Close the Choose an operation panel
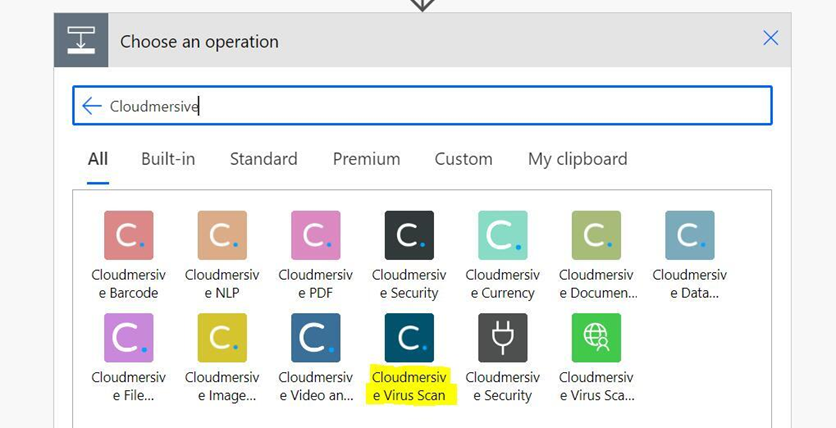 coord(770,38)
